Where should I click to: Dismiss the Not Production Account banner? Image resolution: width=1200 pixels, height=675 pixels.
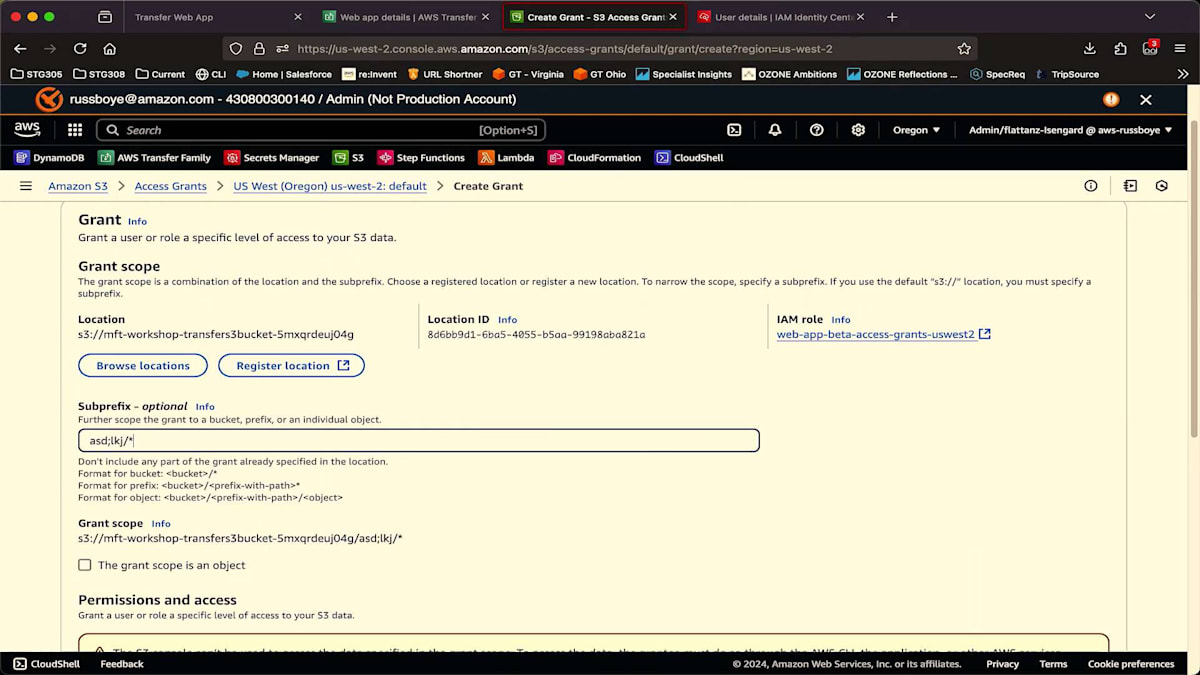(1146, 100)
